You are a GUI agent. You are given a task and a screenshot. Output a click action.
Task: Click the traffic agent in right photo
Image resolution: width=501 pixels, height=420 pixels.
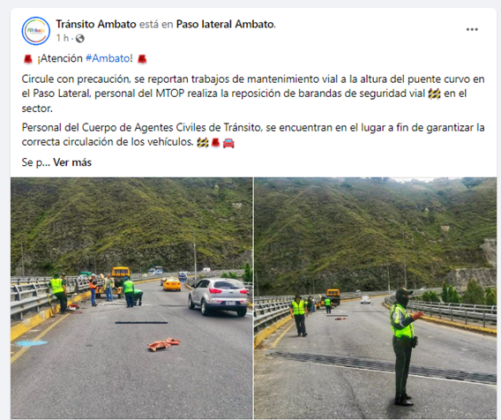pyautogui.click(x=405, y=347)
